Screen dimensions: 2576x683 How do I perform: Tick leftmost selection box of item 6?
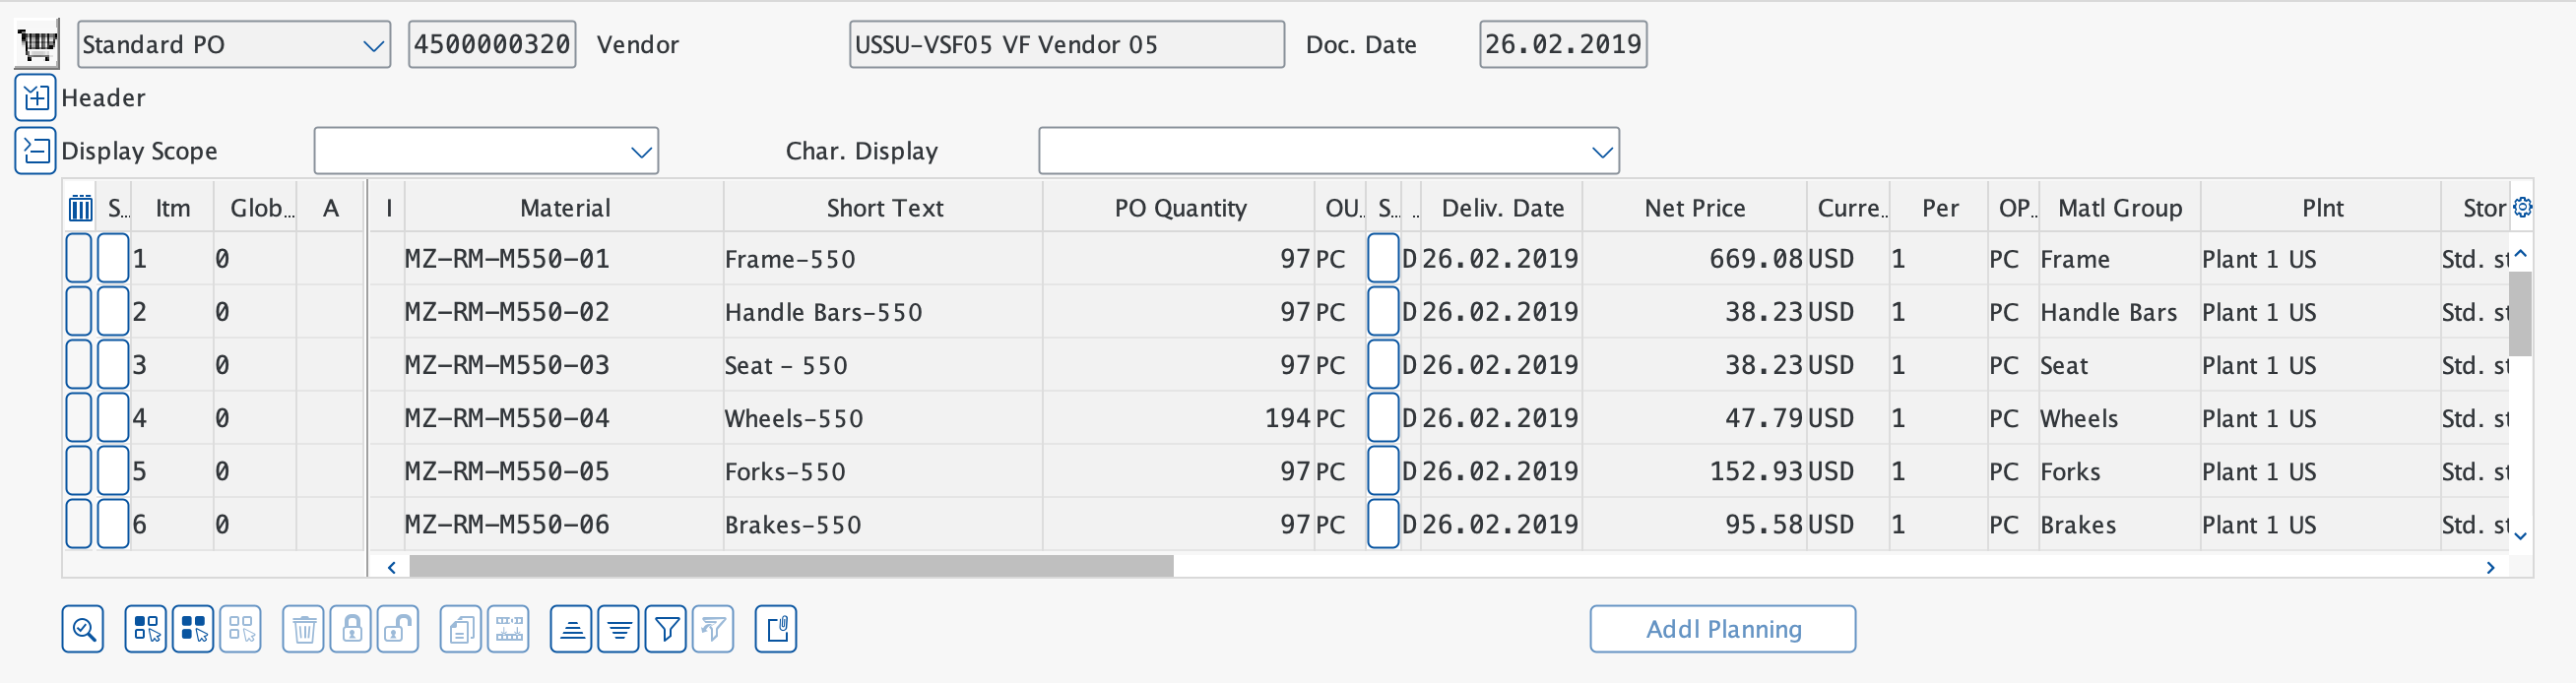point(79,524)
